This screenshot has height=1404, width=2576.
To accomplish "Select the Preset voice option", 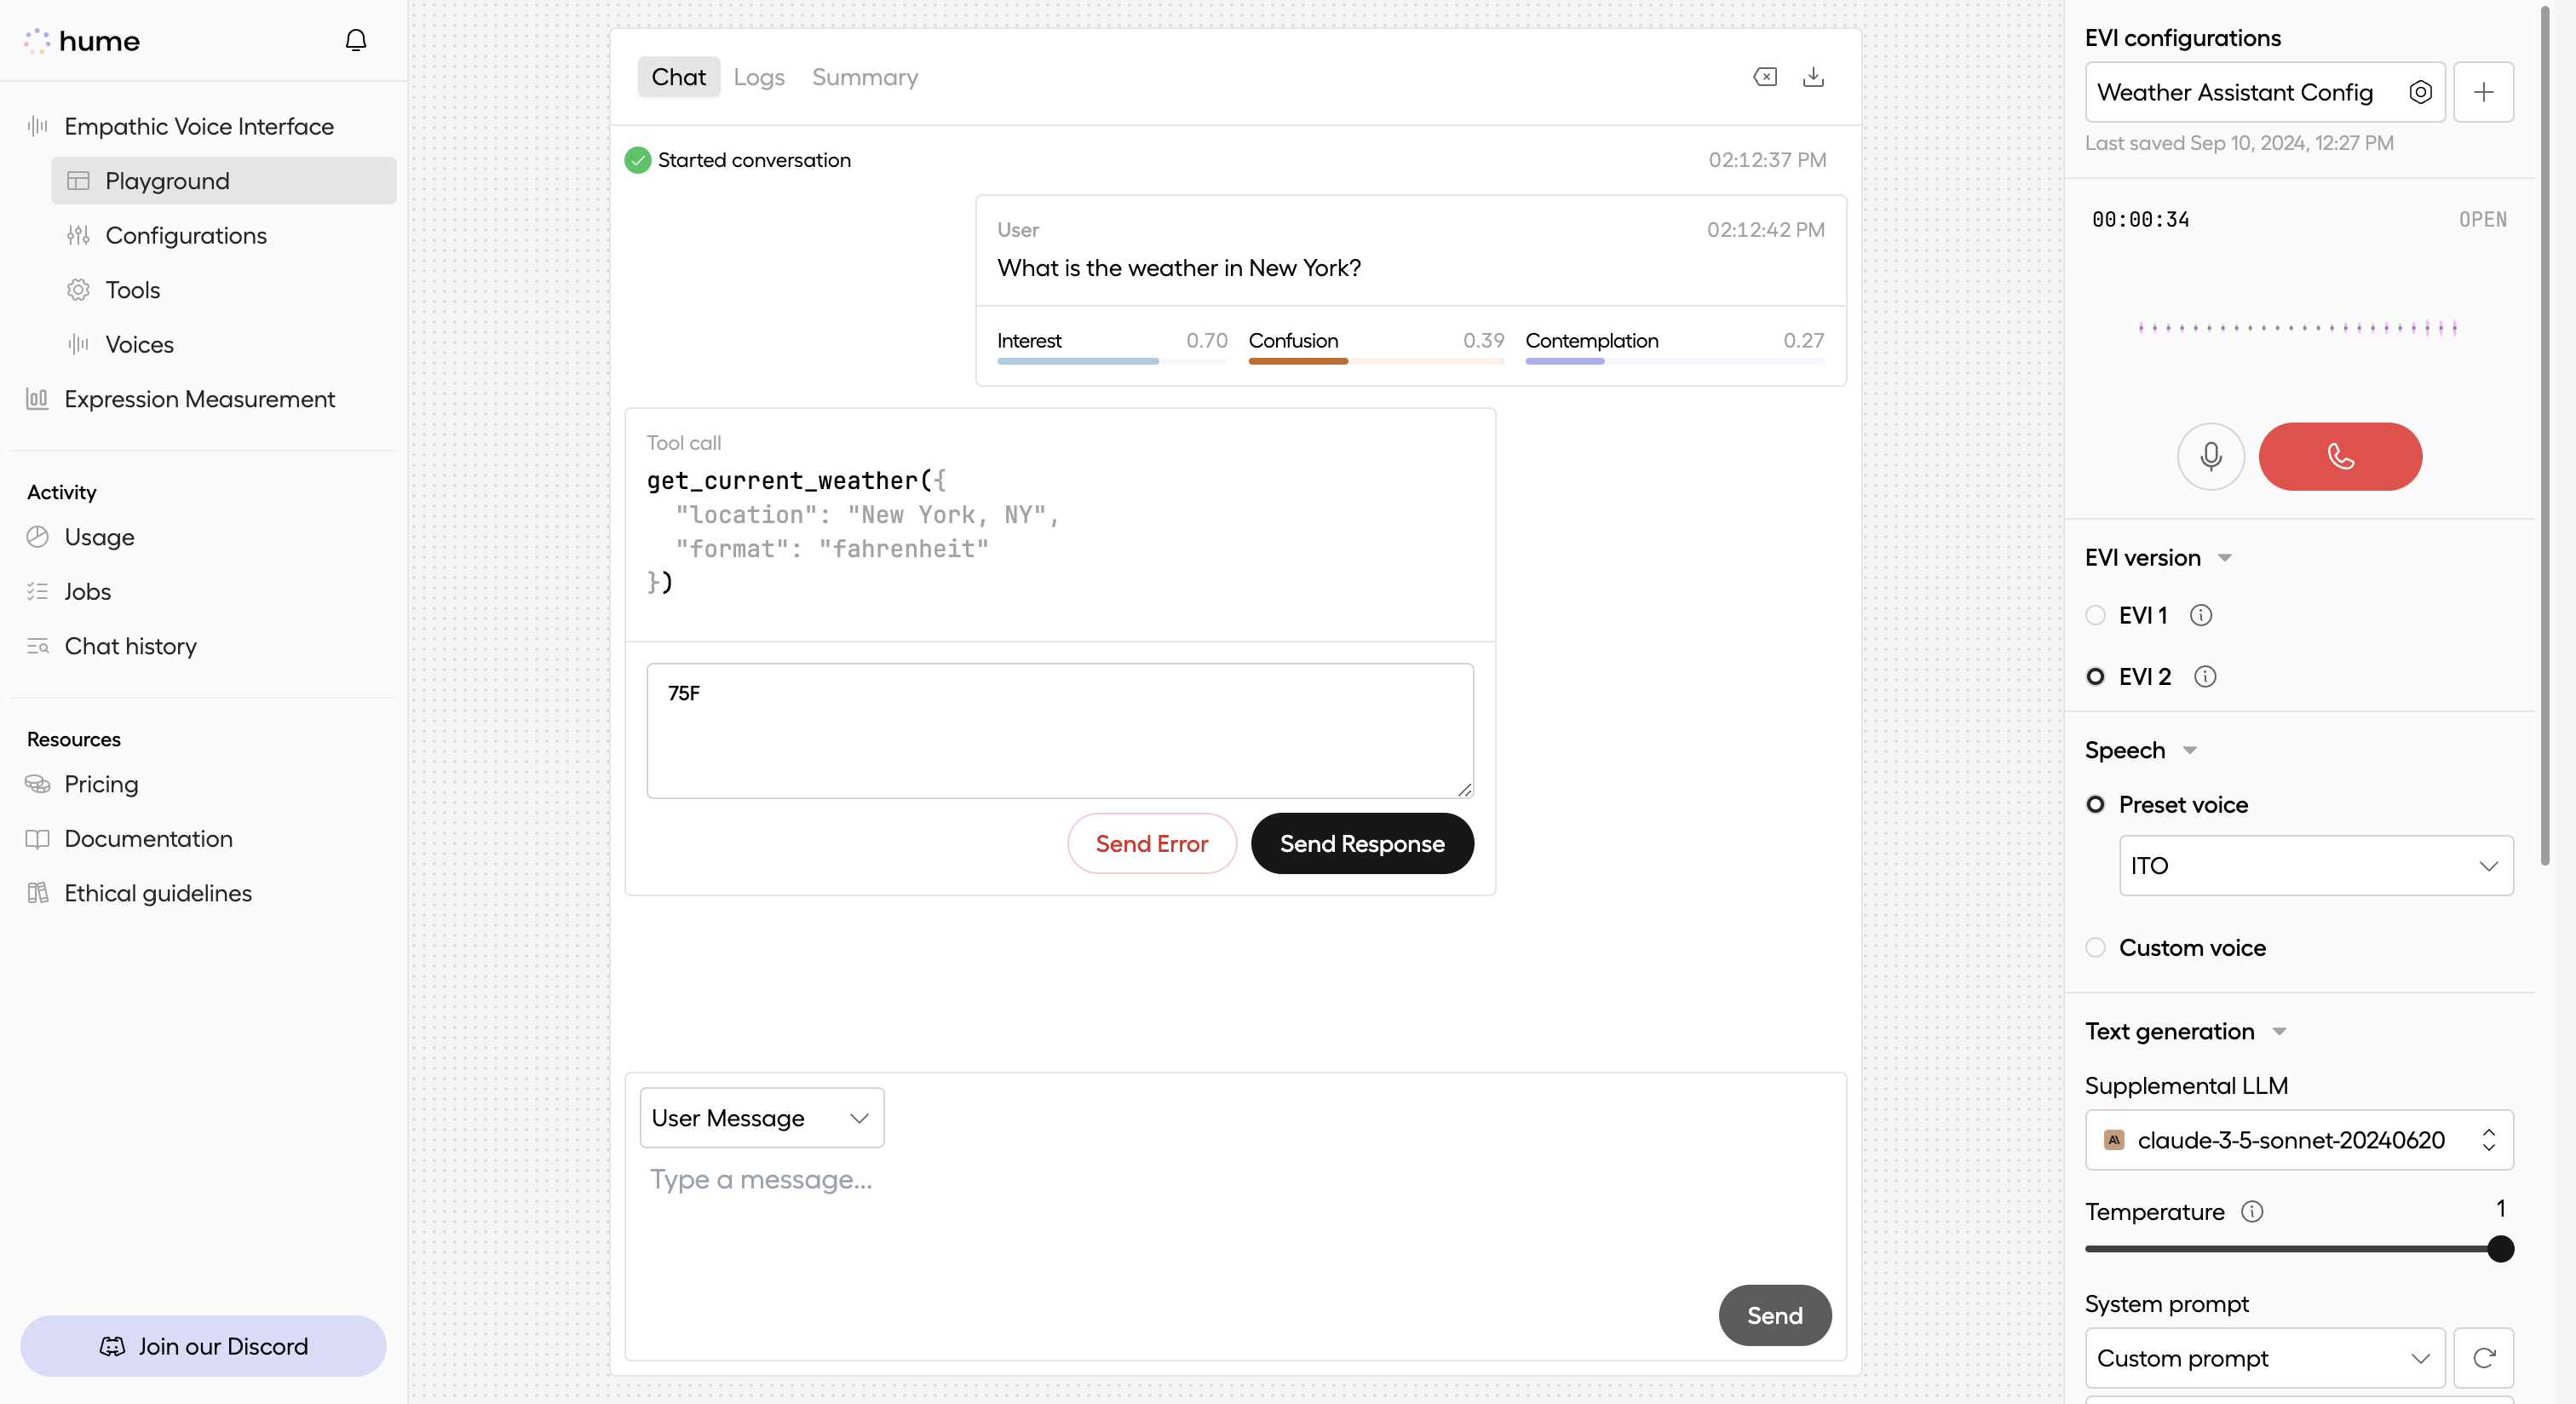I will (2096, 804).
